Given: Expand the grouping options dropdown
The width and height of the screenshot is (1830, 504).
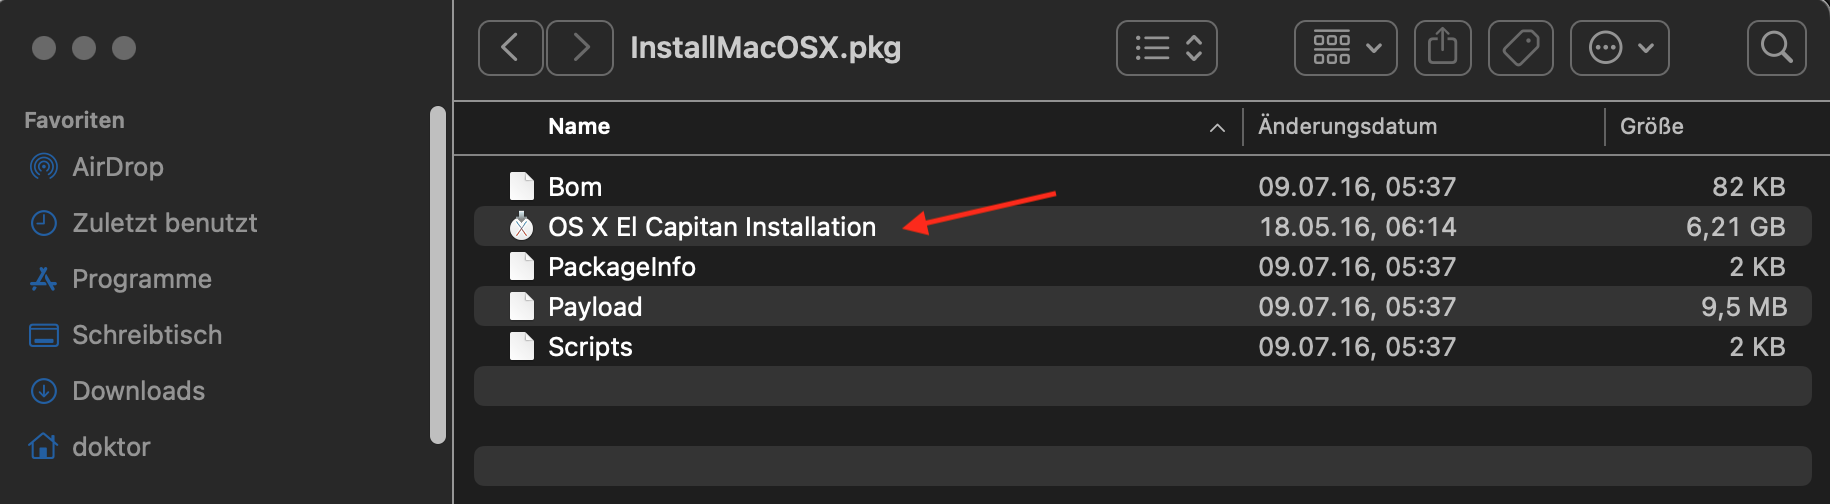Looking at the screenshot, I should coord(1346,48).
